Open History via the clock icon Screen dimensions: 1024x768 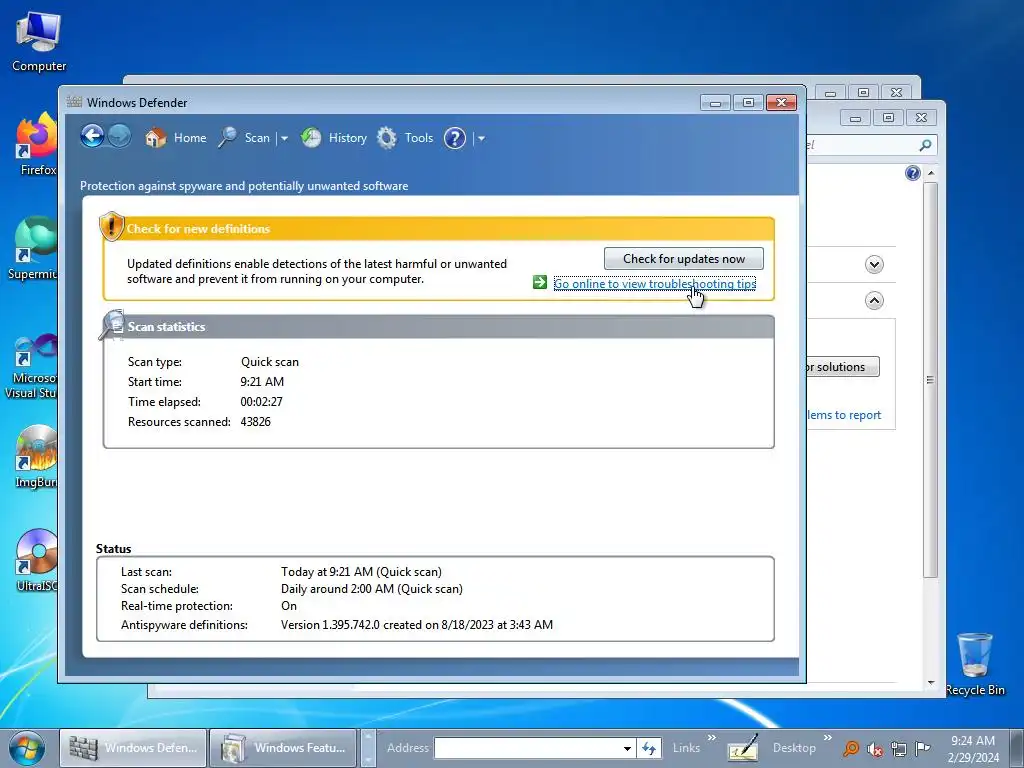pyautogui.click(x=311, y=137)
